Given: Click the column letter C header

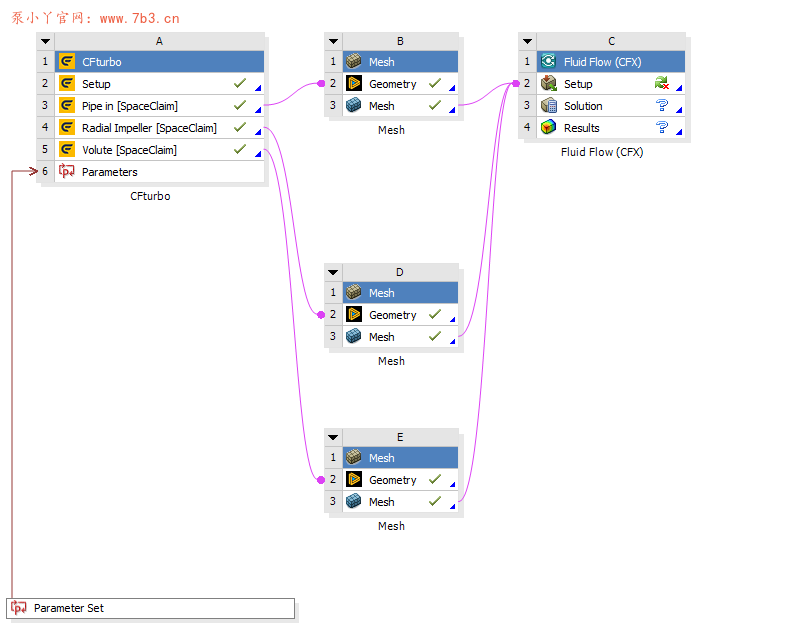Looking at the screenshot, I should tap(611, 41).
